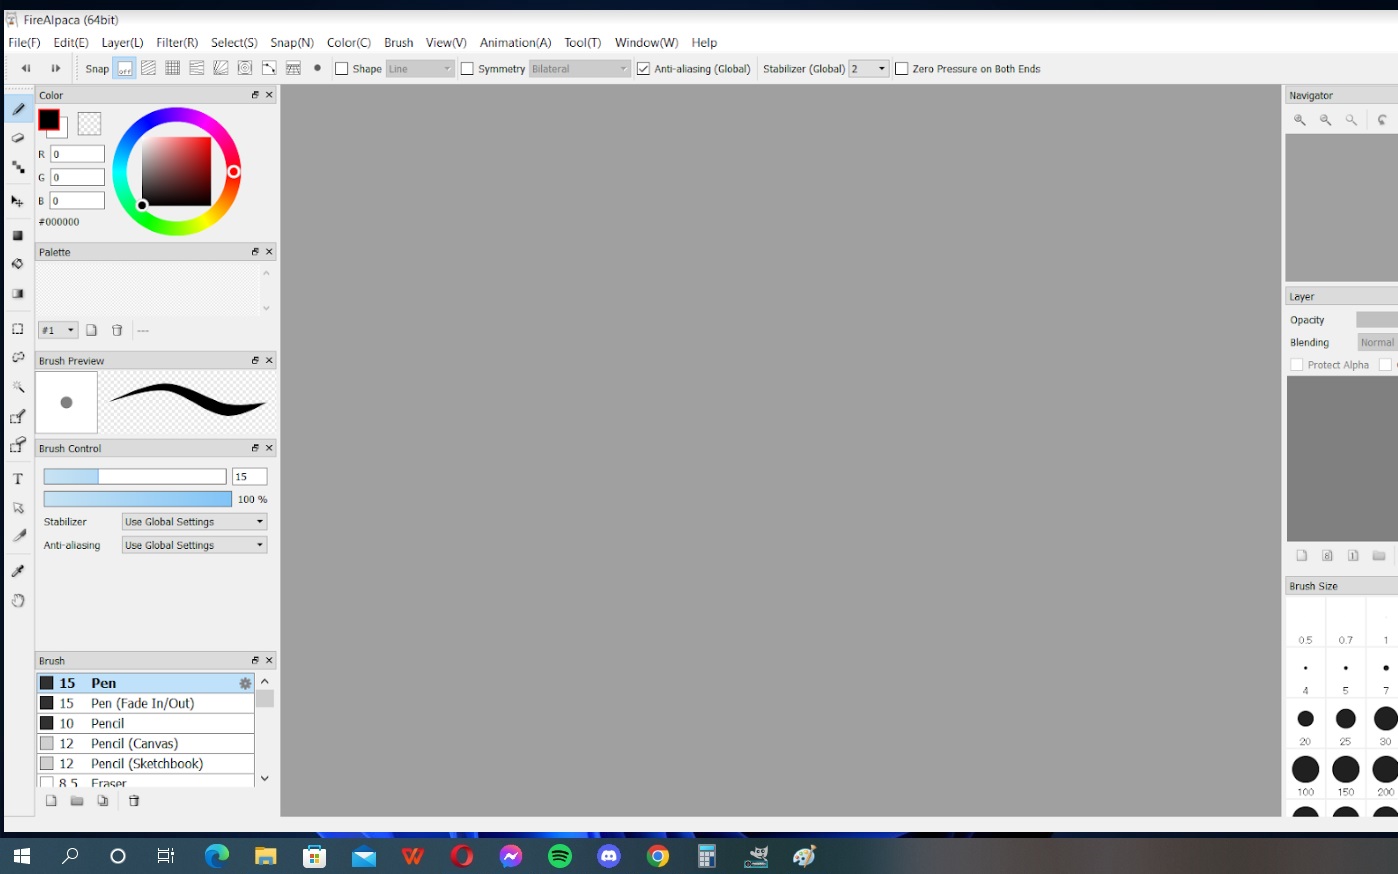Open the Animation(A) menu

tap(515, 43)
